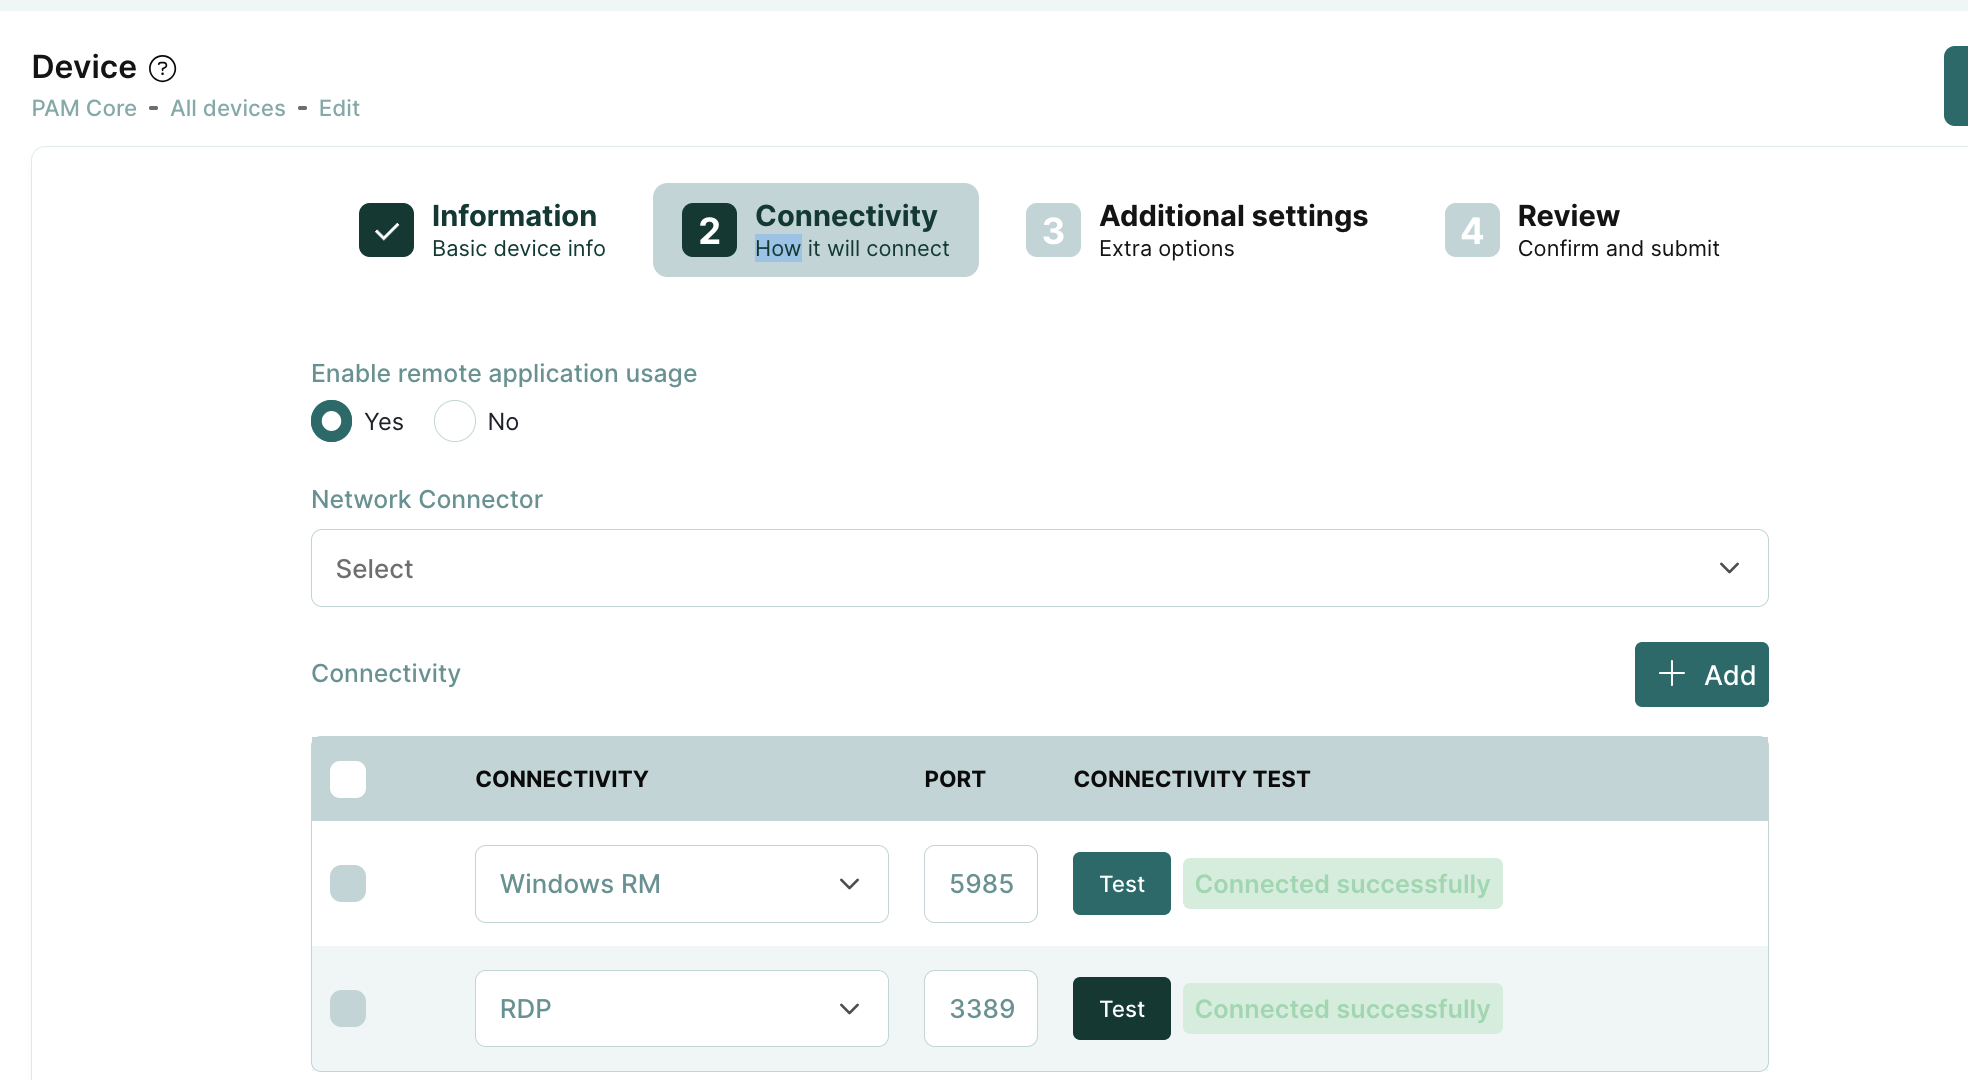The width and height of the screenshot is (1968, 1080).
Task: Toggle the select-all checkbox in table header
Action: (x=348, y=779)
